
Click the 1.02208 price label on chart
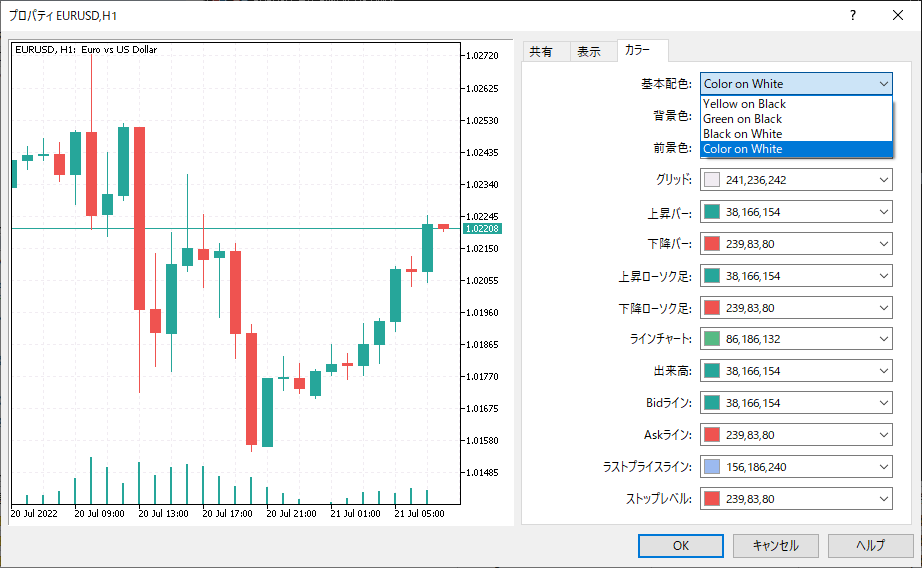pos(482,228)
